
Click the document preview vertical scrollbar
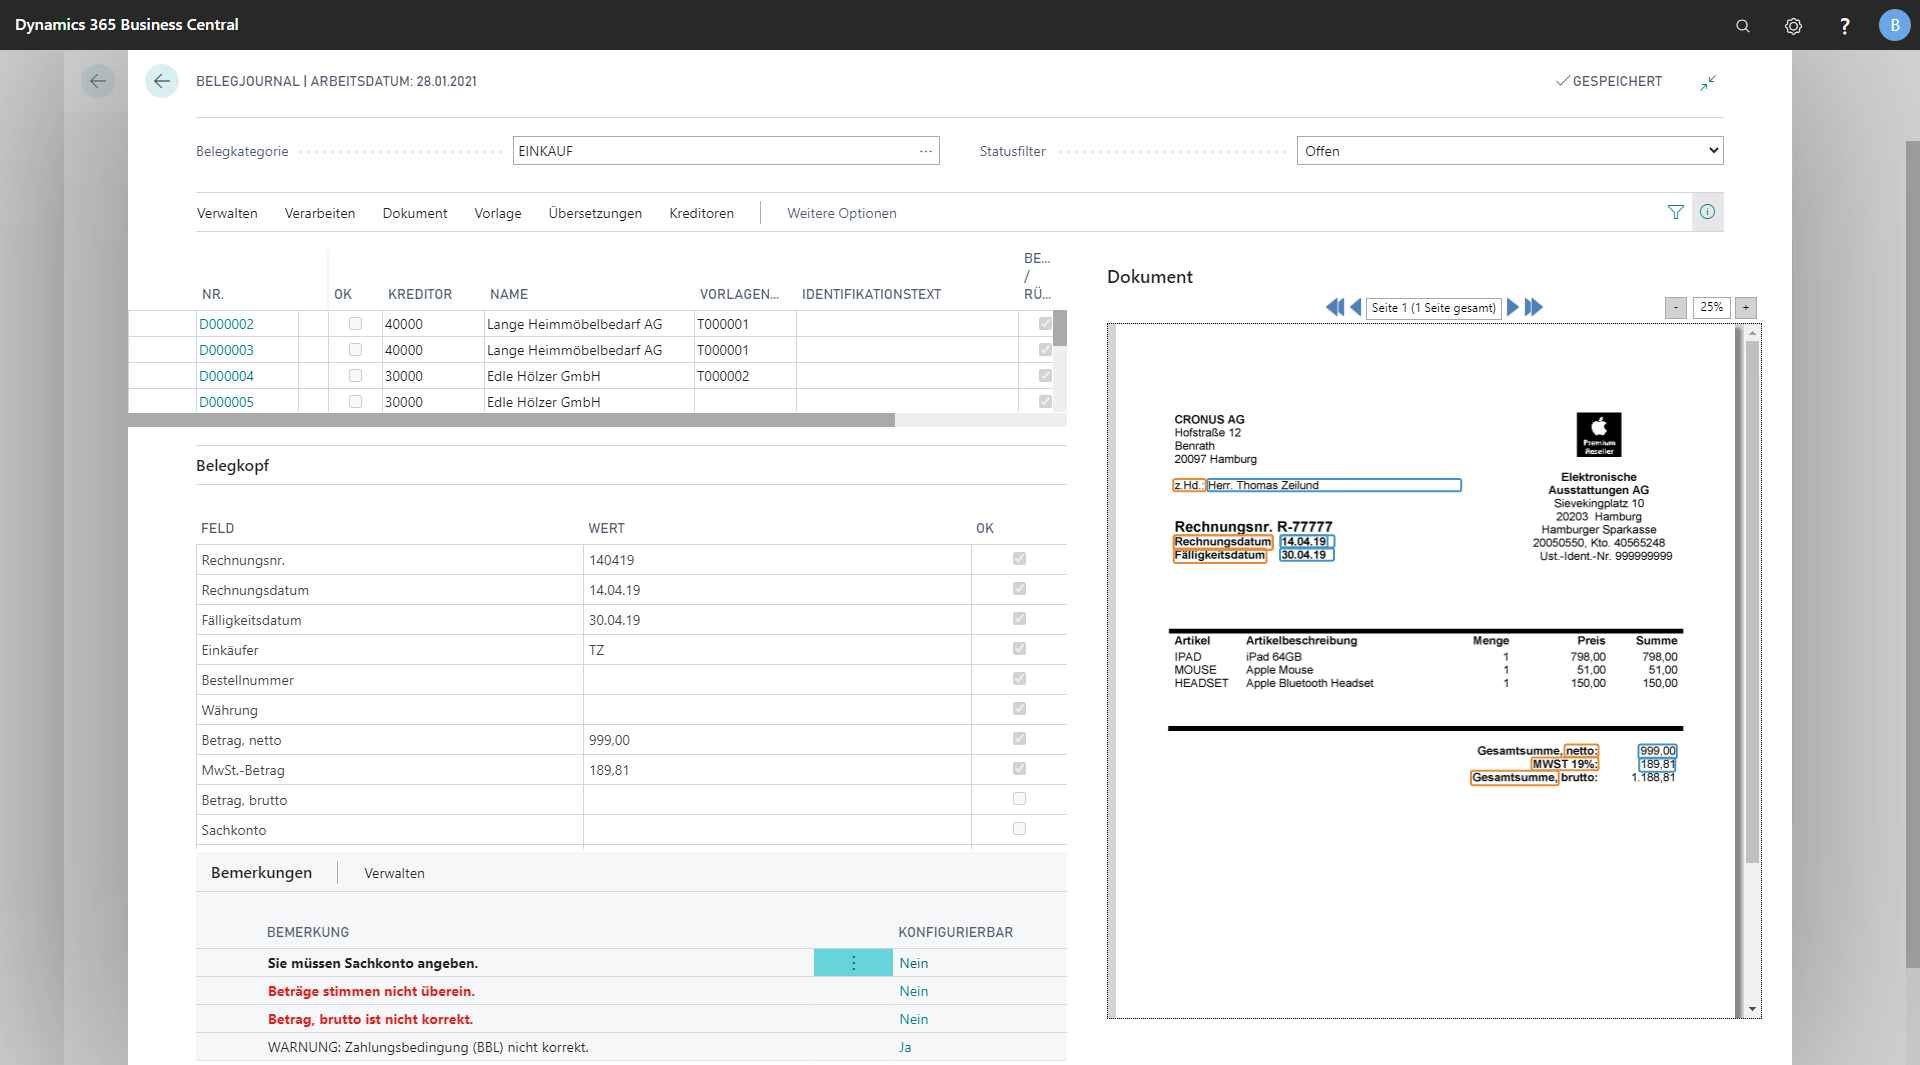coord(1752,600)
